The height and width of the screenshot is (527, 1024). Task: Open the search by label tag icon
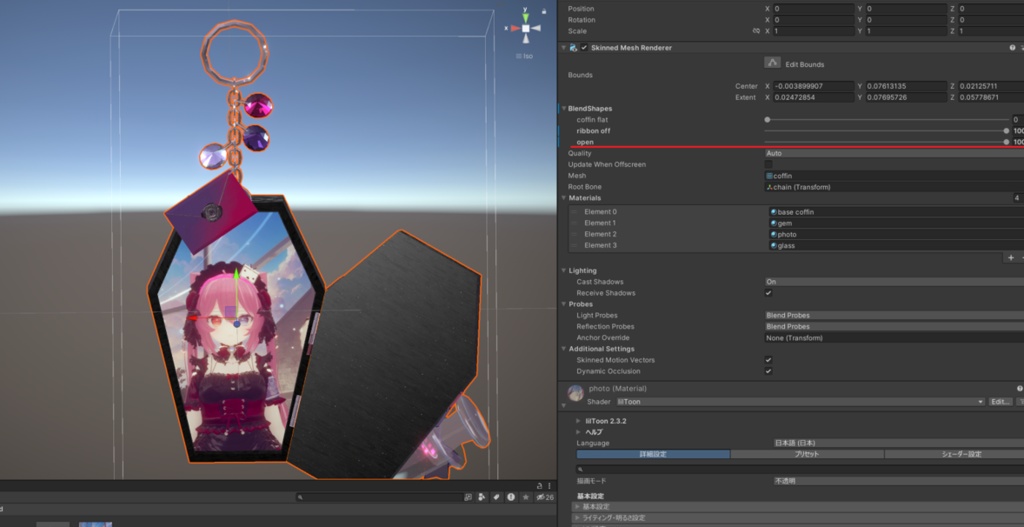496,497
